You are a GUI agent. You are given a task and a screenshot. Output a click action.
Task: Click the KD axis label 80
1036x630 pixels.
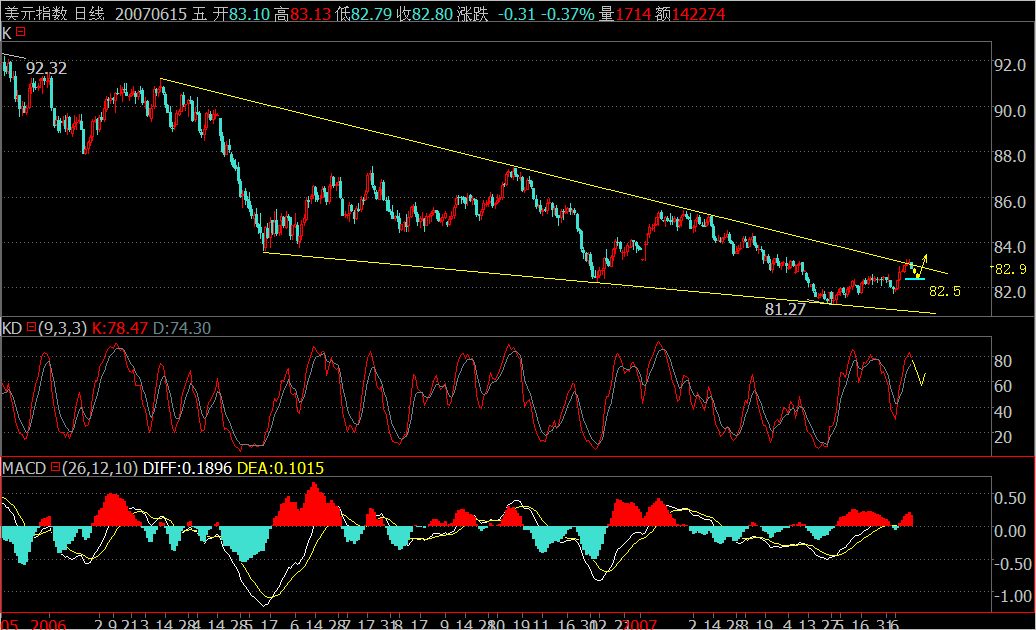point(1003,361)
